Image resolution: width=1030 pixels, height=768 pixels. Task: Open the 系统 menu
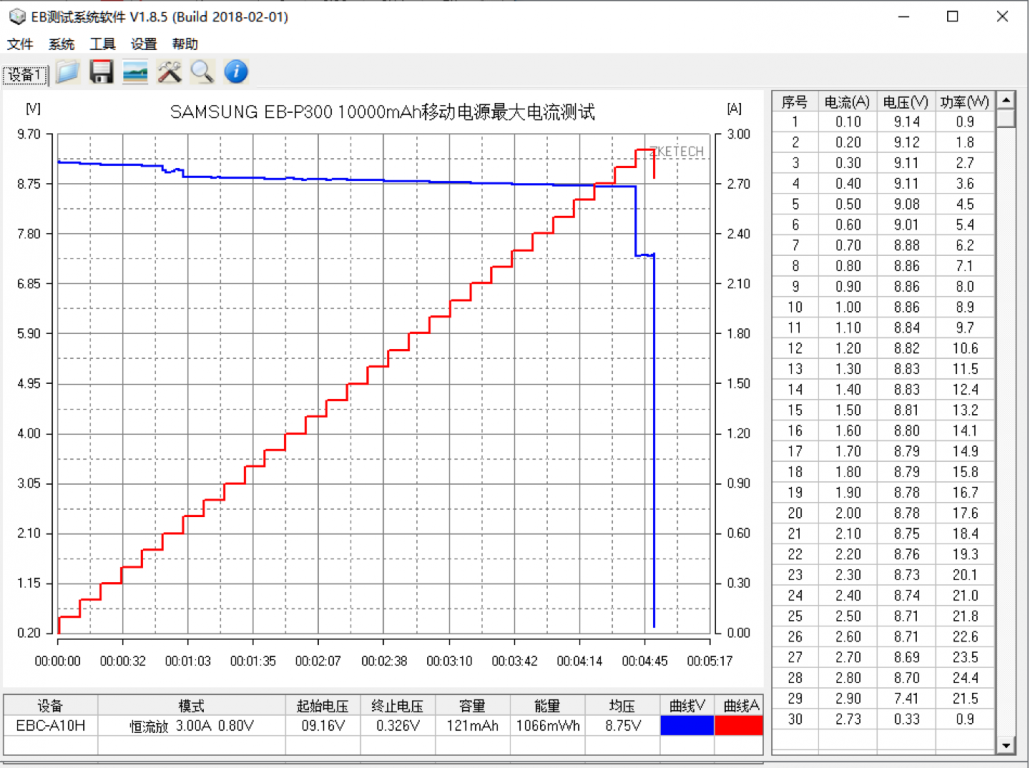click(61, 44)
